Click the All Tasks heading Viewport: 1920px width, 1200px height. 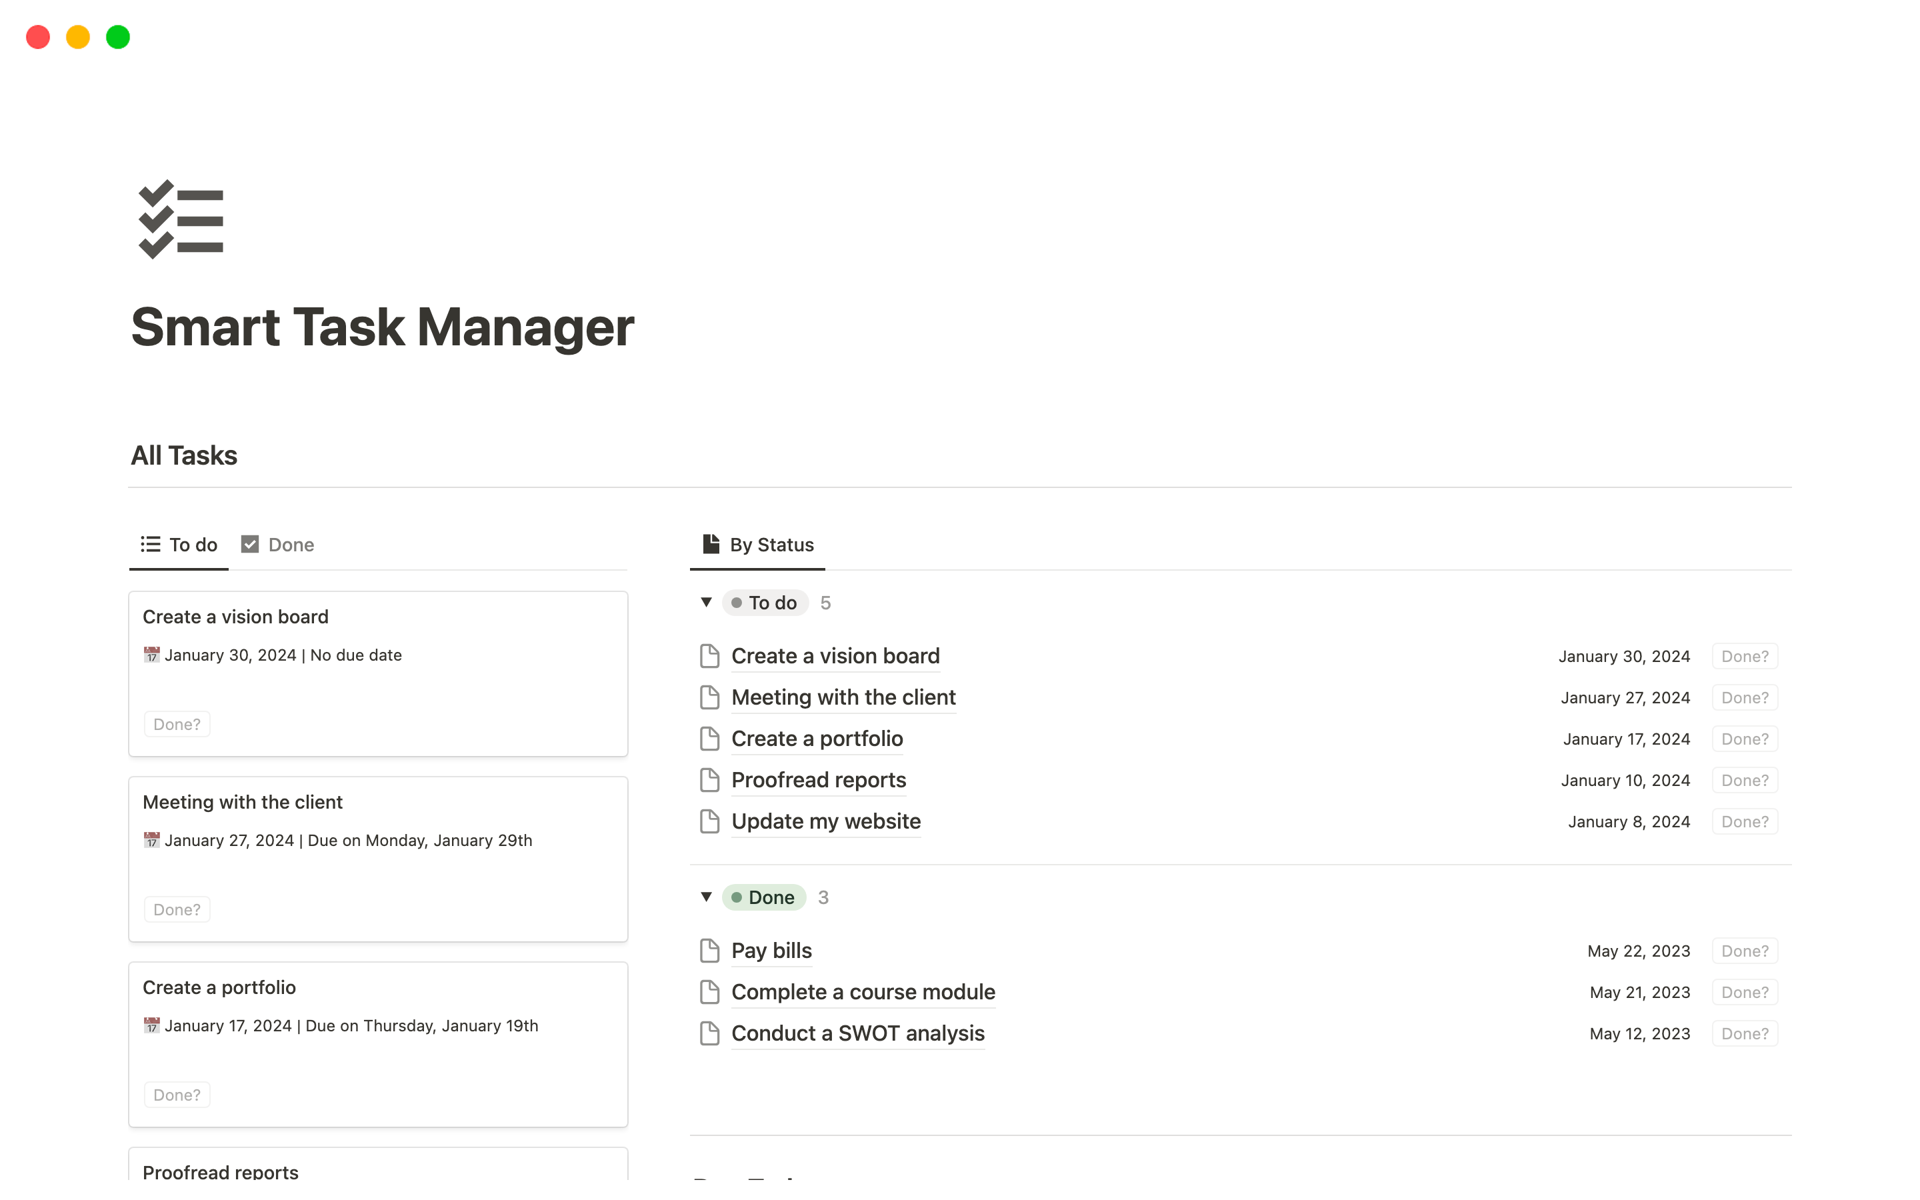click(x=183, y=455)
